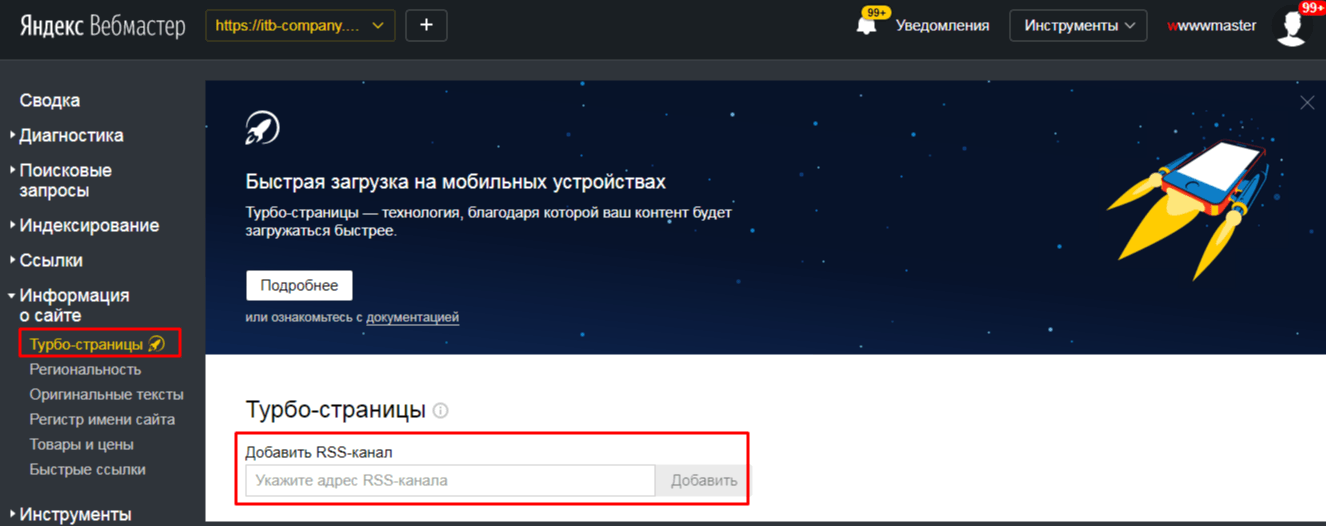Click the rocket icon in banner
This screenshot has height=526, width=1326.
coord(262,127)
